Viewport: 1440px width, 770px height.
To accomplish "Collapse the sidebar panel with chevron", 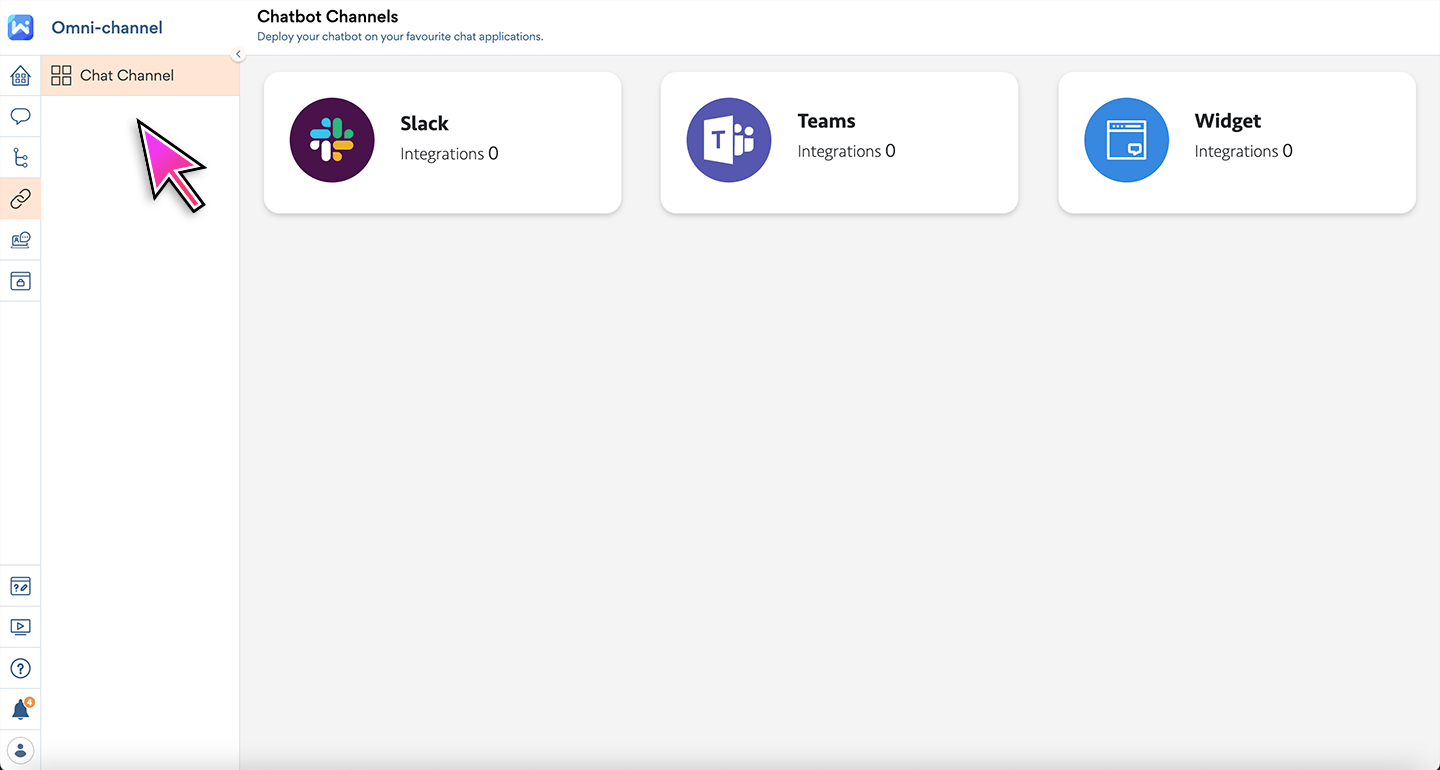I will 238,54.
